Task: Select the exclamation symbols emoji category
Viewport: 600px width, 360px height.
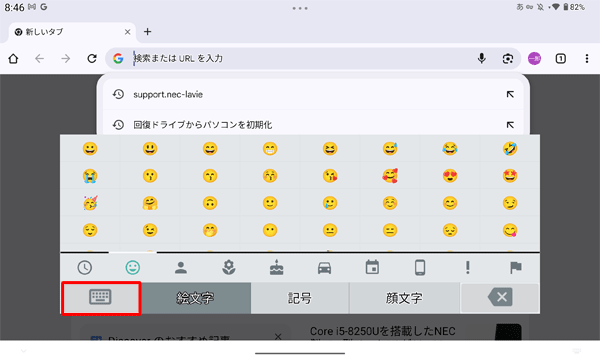Action: tap(468, 267)
